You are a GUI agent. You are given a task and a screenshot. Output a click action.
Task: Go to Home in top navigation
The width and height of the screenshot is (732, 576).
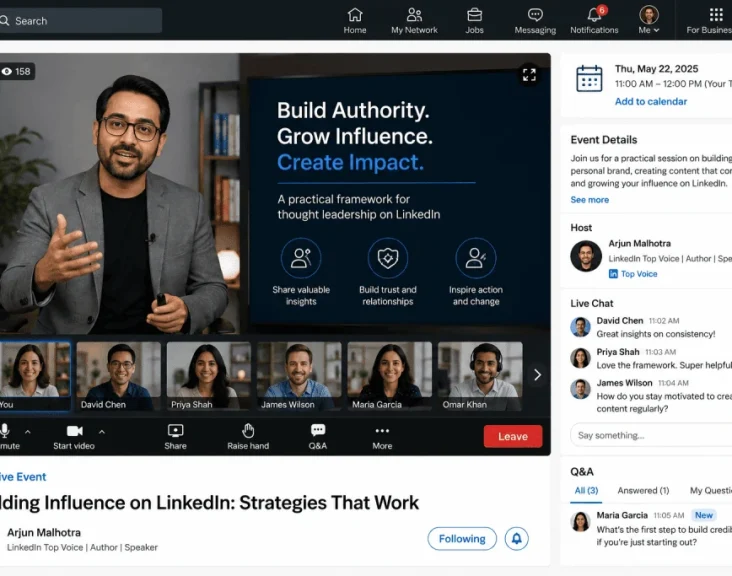[355, 21]
